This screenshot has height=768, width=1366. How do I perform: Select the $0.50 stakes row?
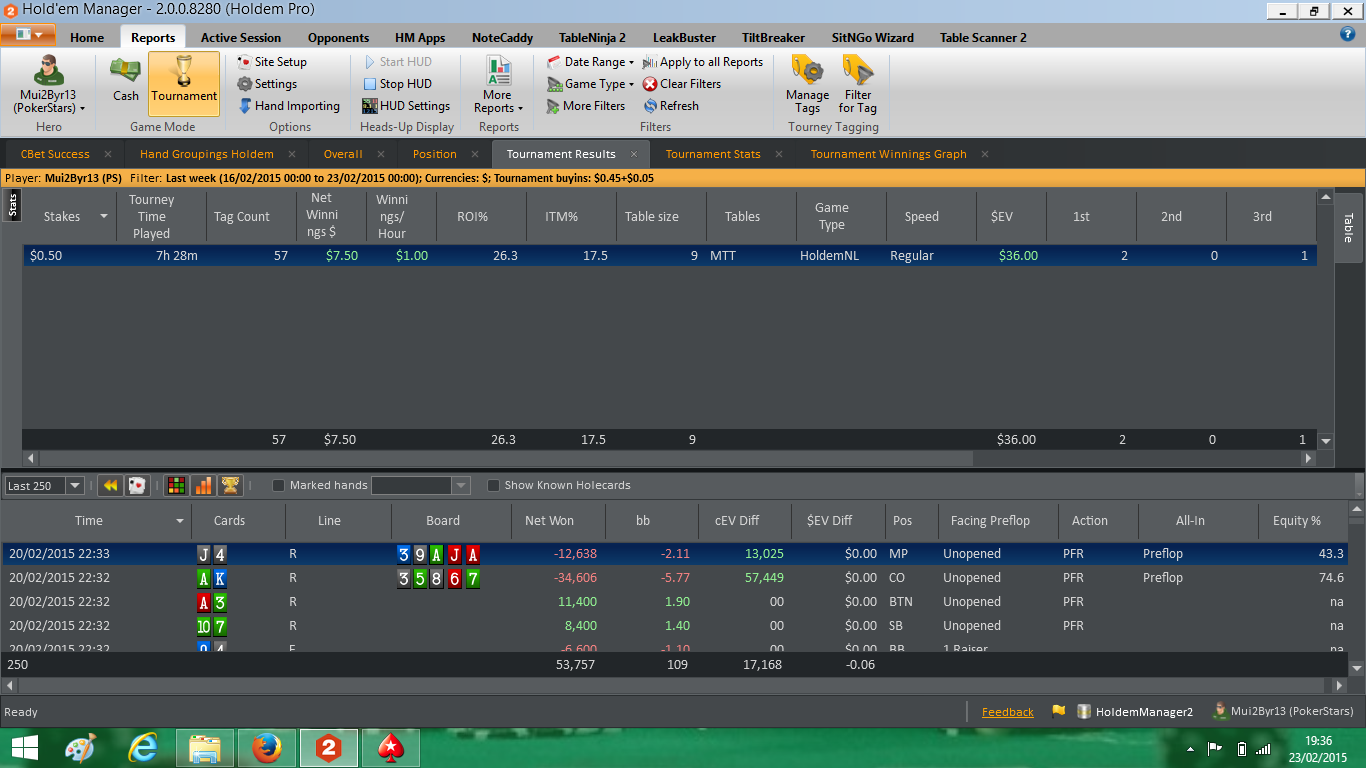click(x=670, y=255)
